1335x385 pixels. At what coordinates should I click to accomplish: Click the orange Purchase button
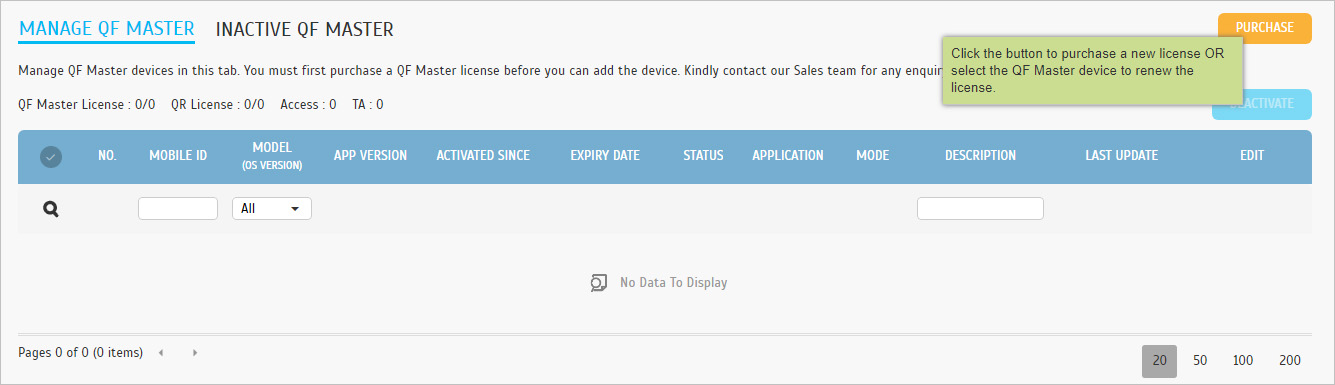click(x=1264, y=28)
